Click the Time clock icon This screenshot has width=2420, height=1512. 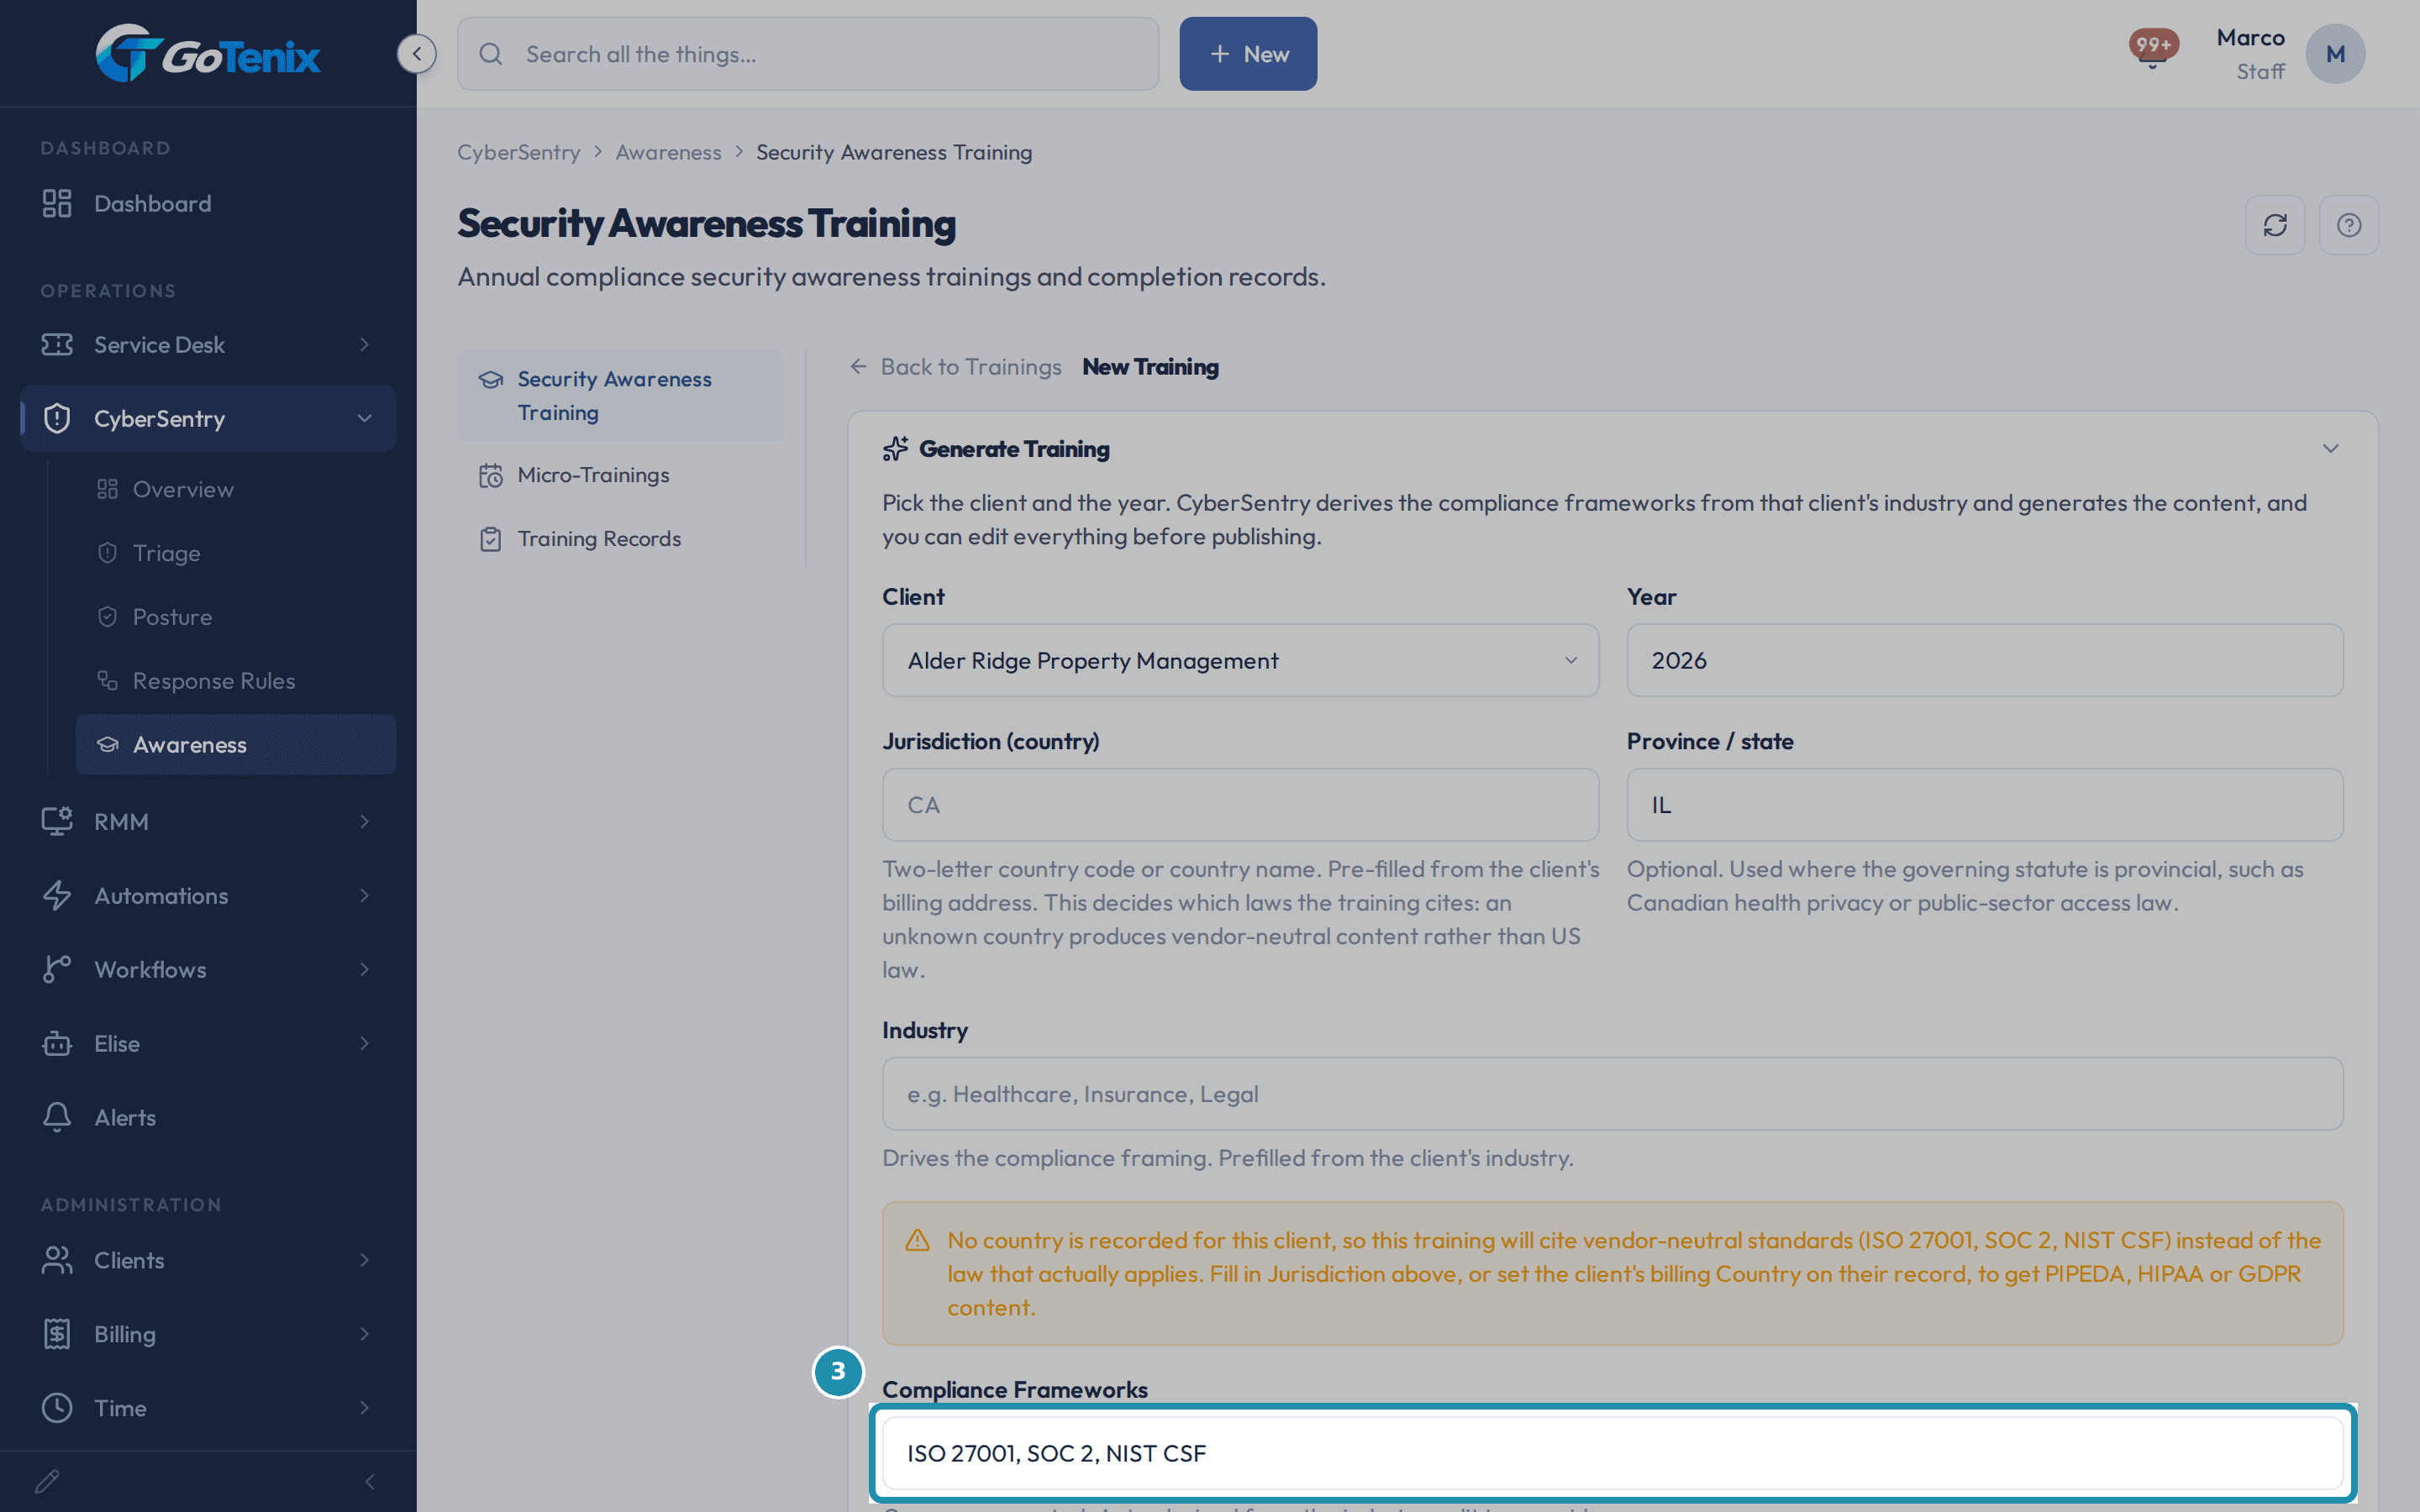57,1408
